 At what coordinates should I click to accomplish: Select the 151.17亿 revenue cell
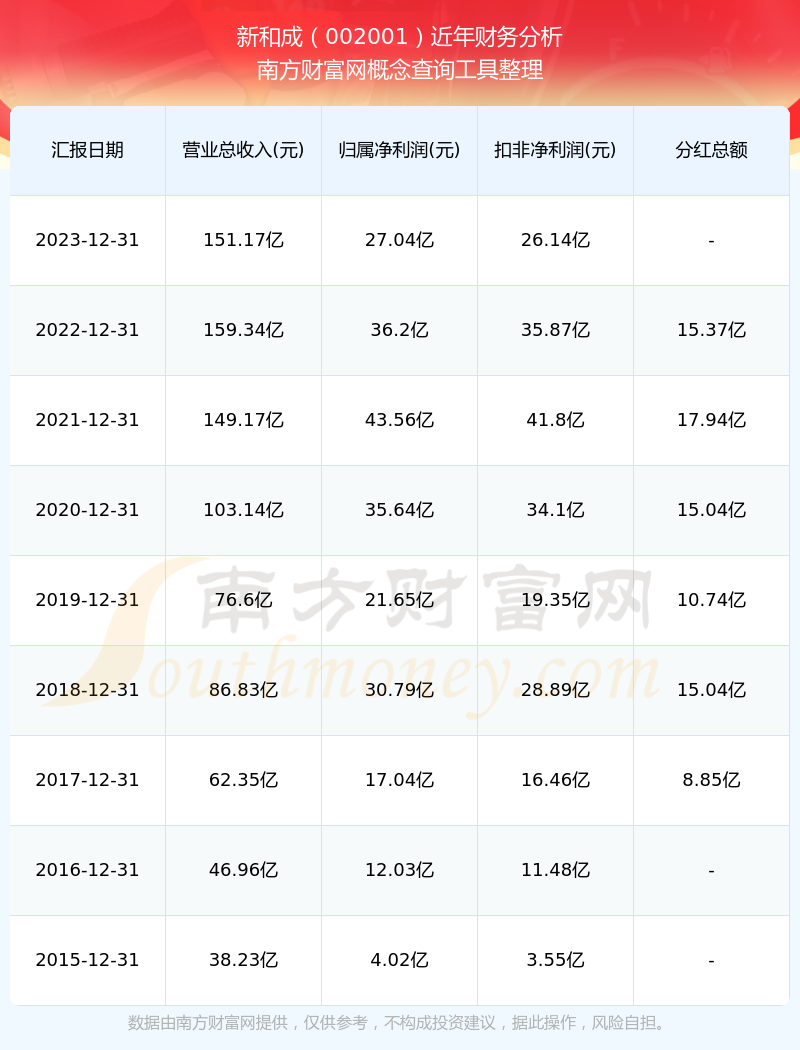coord(244,240)
